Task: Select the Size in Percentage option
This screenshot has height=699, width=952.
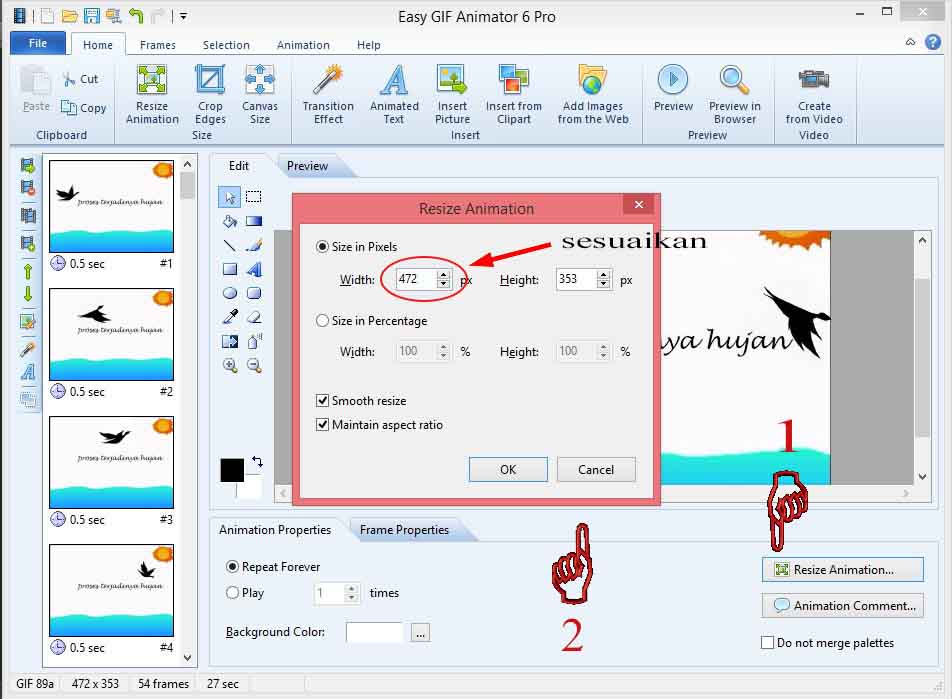Action: pos(323,322)
